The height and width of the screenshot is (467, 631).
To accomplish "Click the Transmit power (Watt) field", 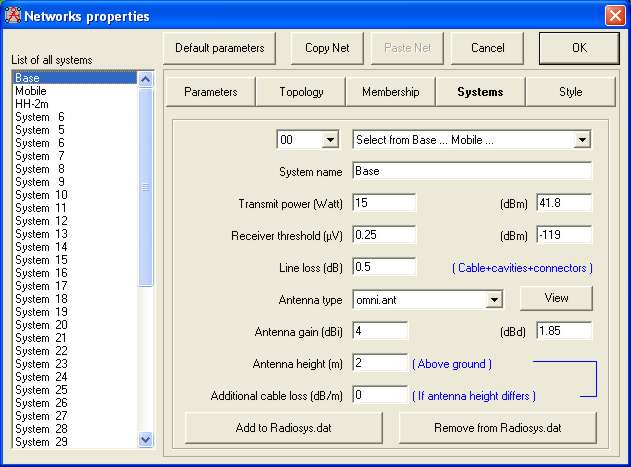I will (x=384, y=203).
